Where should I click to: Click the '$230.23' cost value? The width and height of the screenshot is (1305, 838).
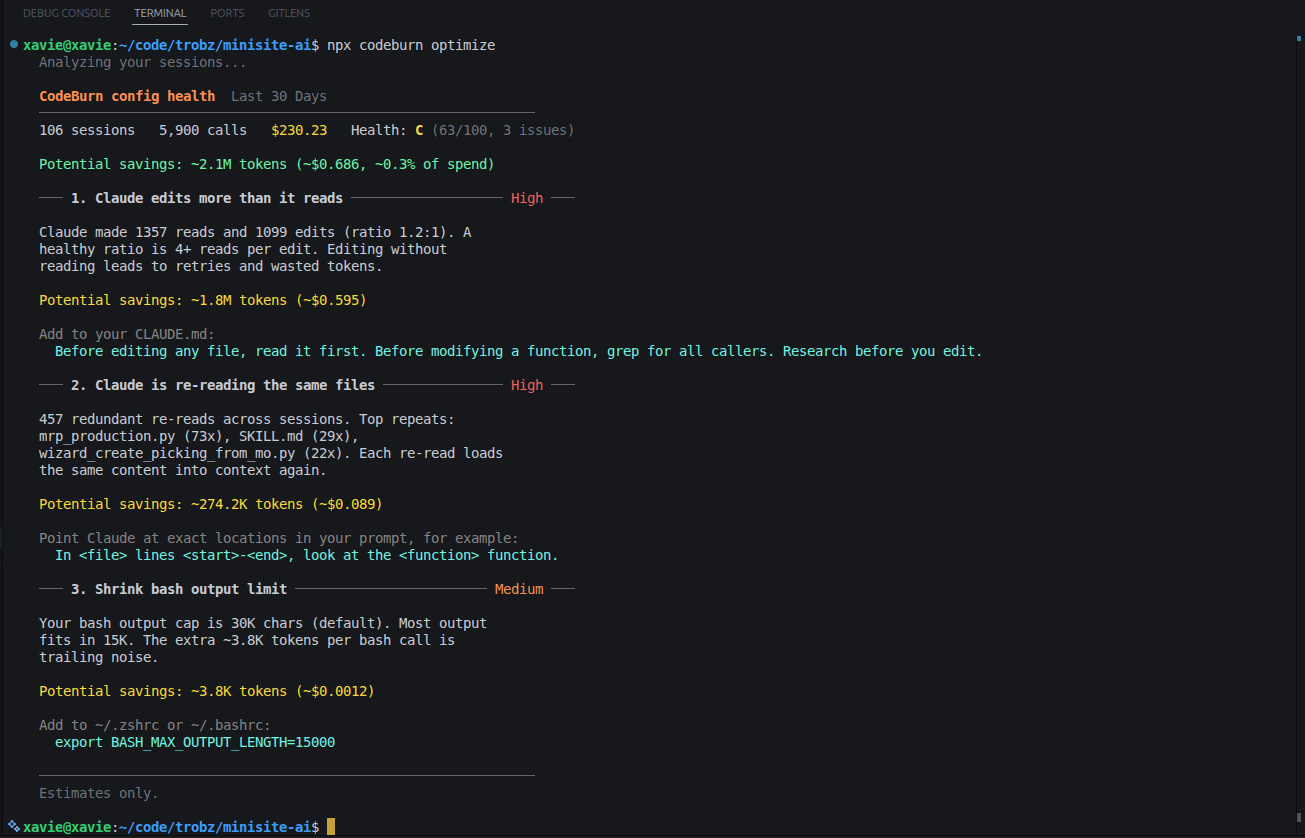coord(299,130)
